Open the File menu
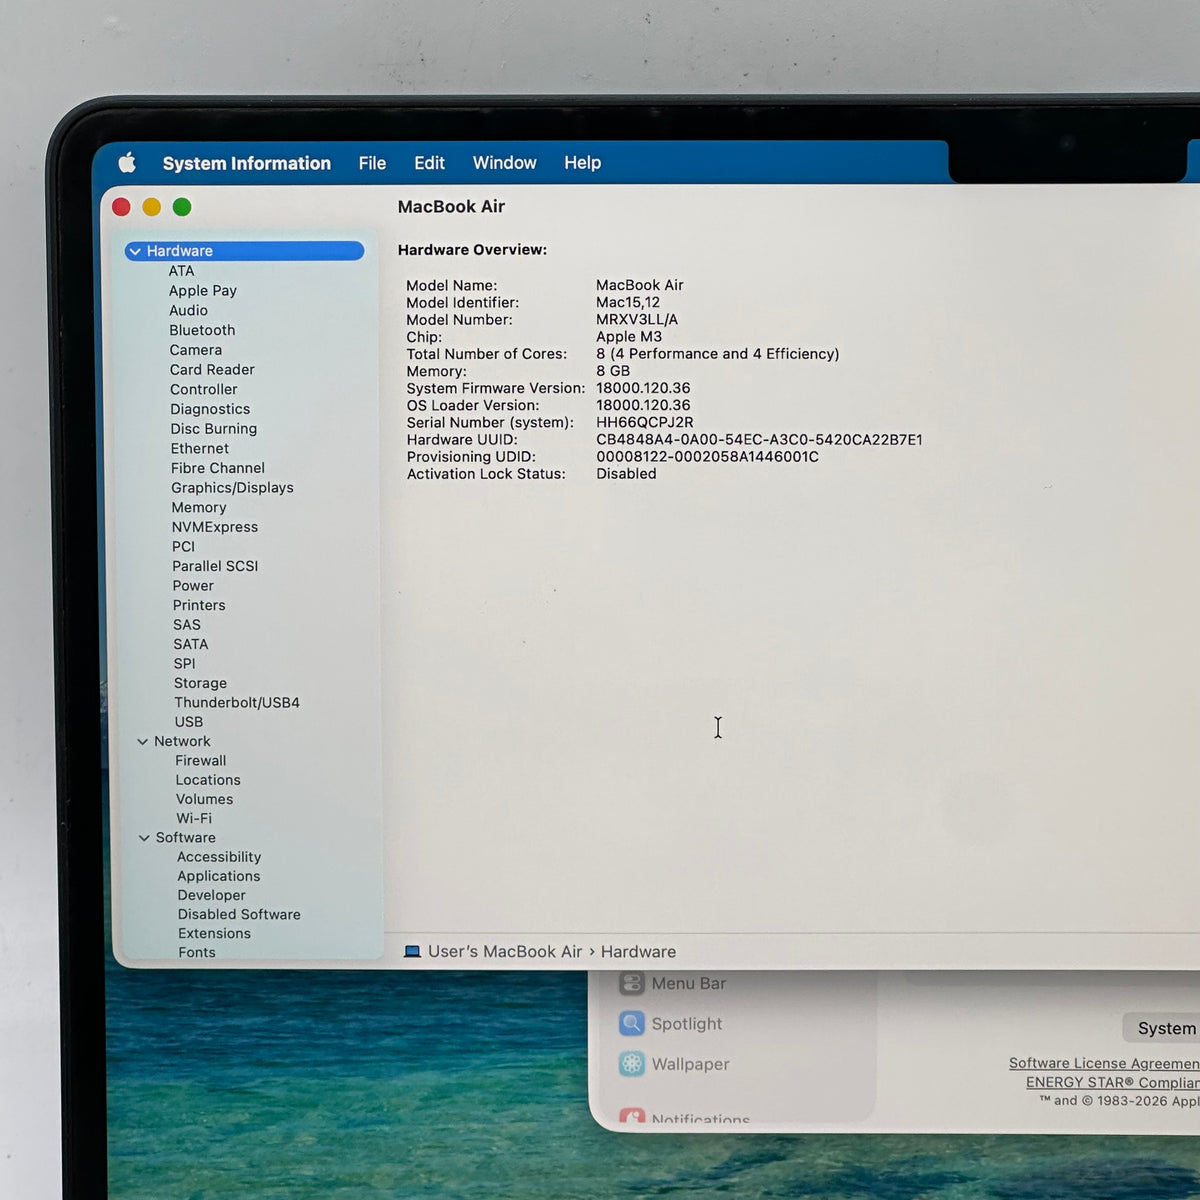 [372, 163]
